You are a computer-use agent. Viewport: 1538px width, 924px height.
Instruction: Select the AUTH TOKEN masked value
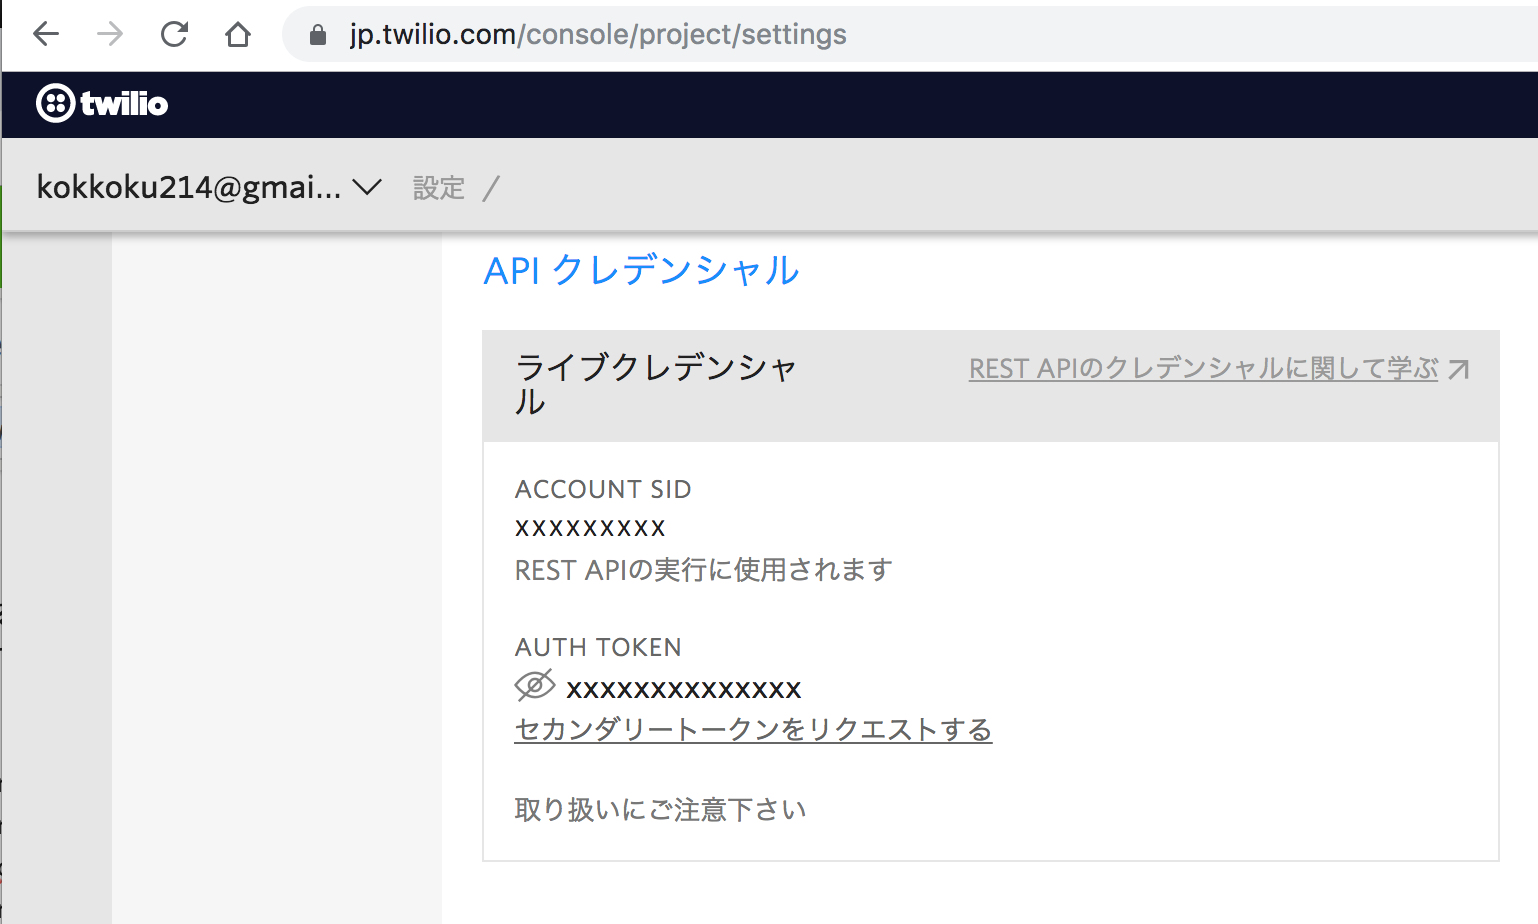(x=684, y=689)
